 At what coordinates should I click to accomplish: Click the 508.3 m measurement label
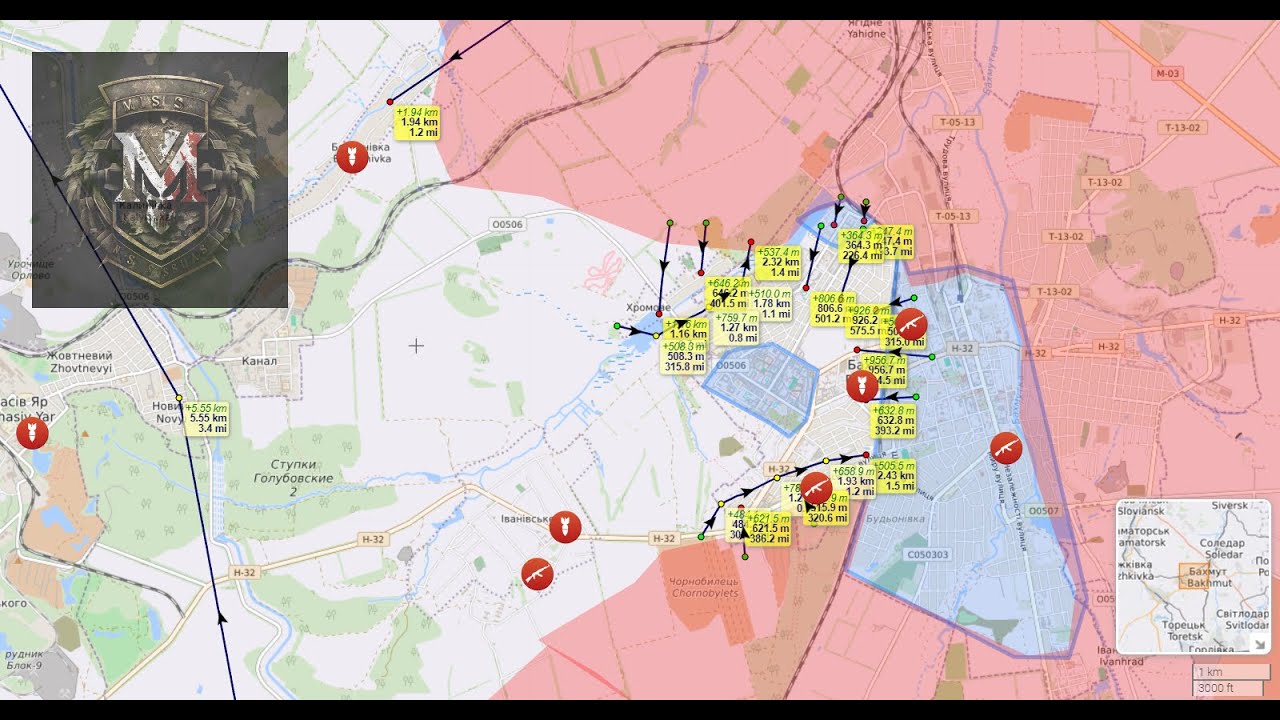tap(684, 356)
